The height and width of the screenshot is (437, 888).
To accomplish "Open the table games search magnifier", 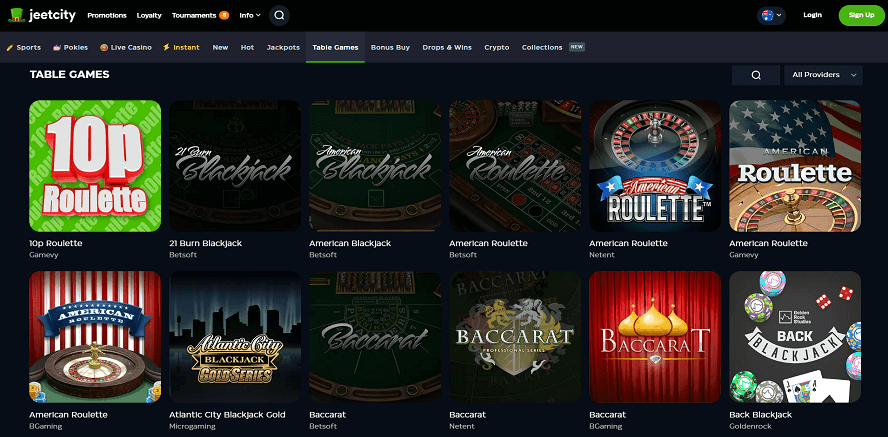I will [756, 75].
